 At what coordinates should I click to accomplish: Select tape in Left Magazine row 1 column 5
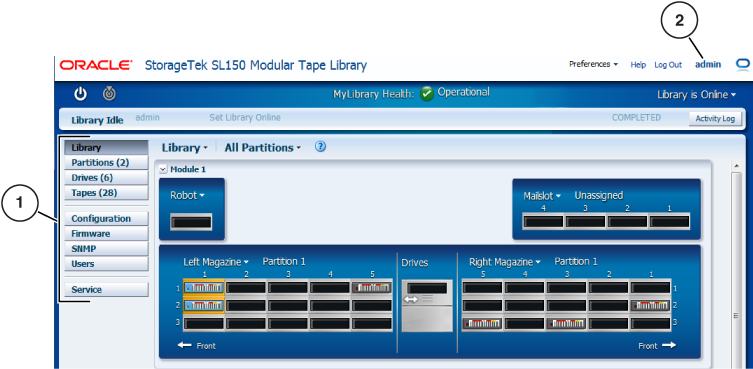click(372, 287)
